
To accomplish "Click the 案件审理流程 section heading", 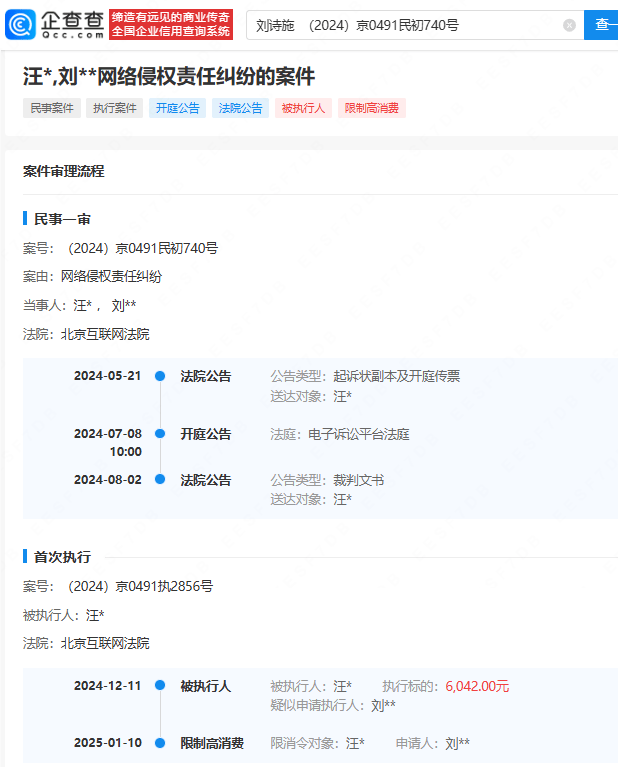I will (64, 171).
